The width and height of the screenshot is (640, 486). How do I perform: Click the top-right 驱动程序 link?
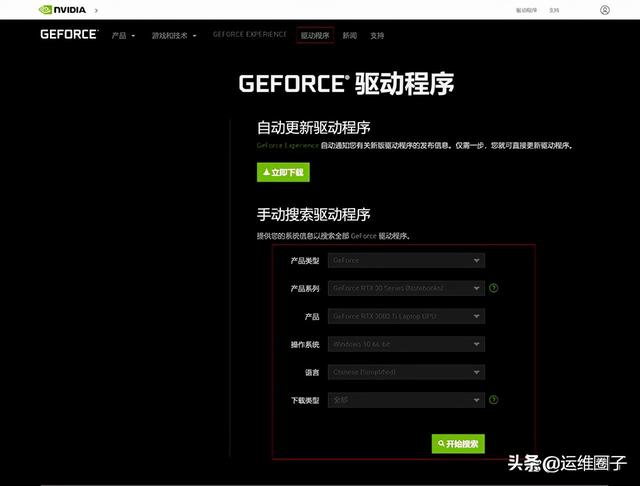pyautogui.click(x=526, y=10)
